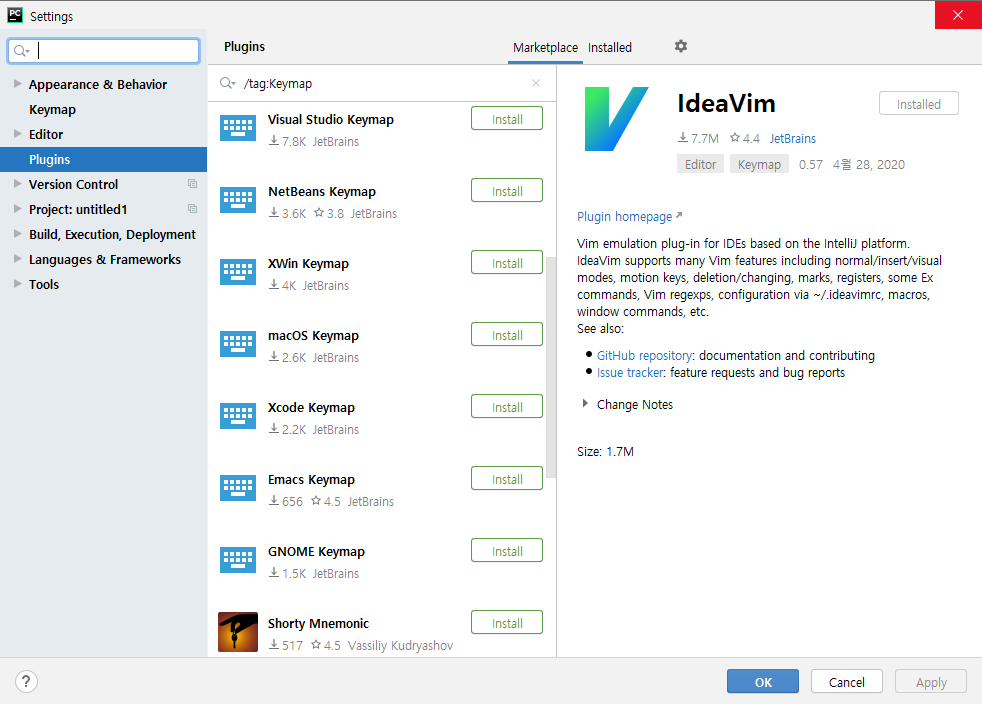This screenshot has height=704, width=982.
Task: Click the IdeaVim logo icon
Action: (616, 119)
